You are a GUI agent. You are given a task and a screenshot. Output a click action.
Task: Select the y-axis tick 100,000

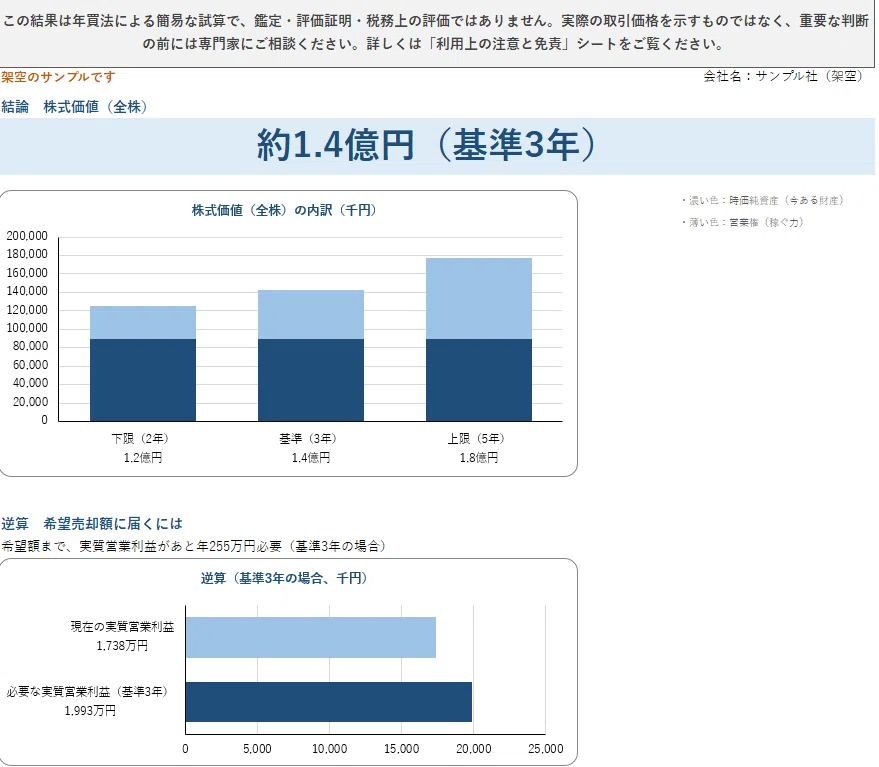tap(27, 328)
